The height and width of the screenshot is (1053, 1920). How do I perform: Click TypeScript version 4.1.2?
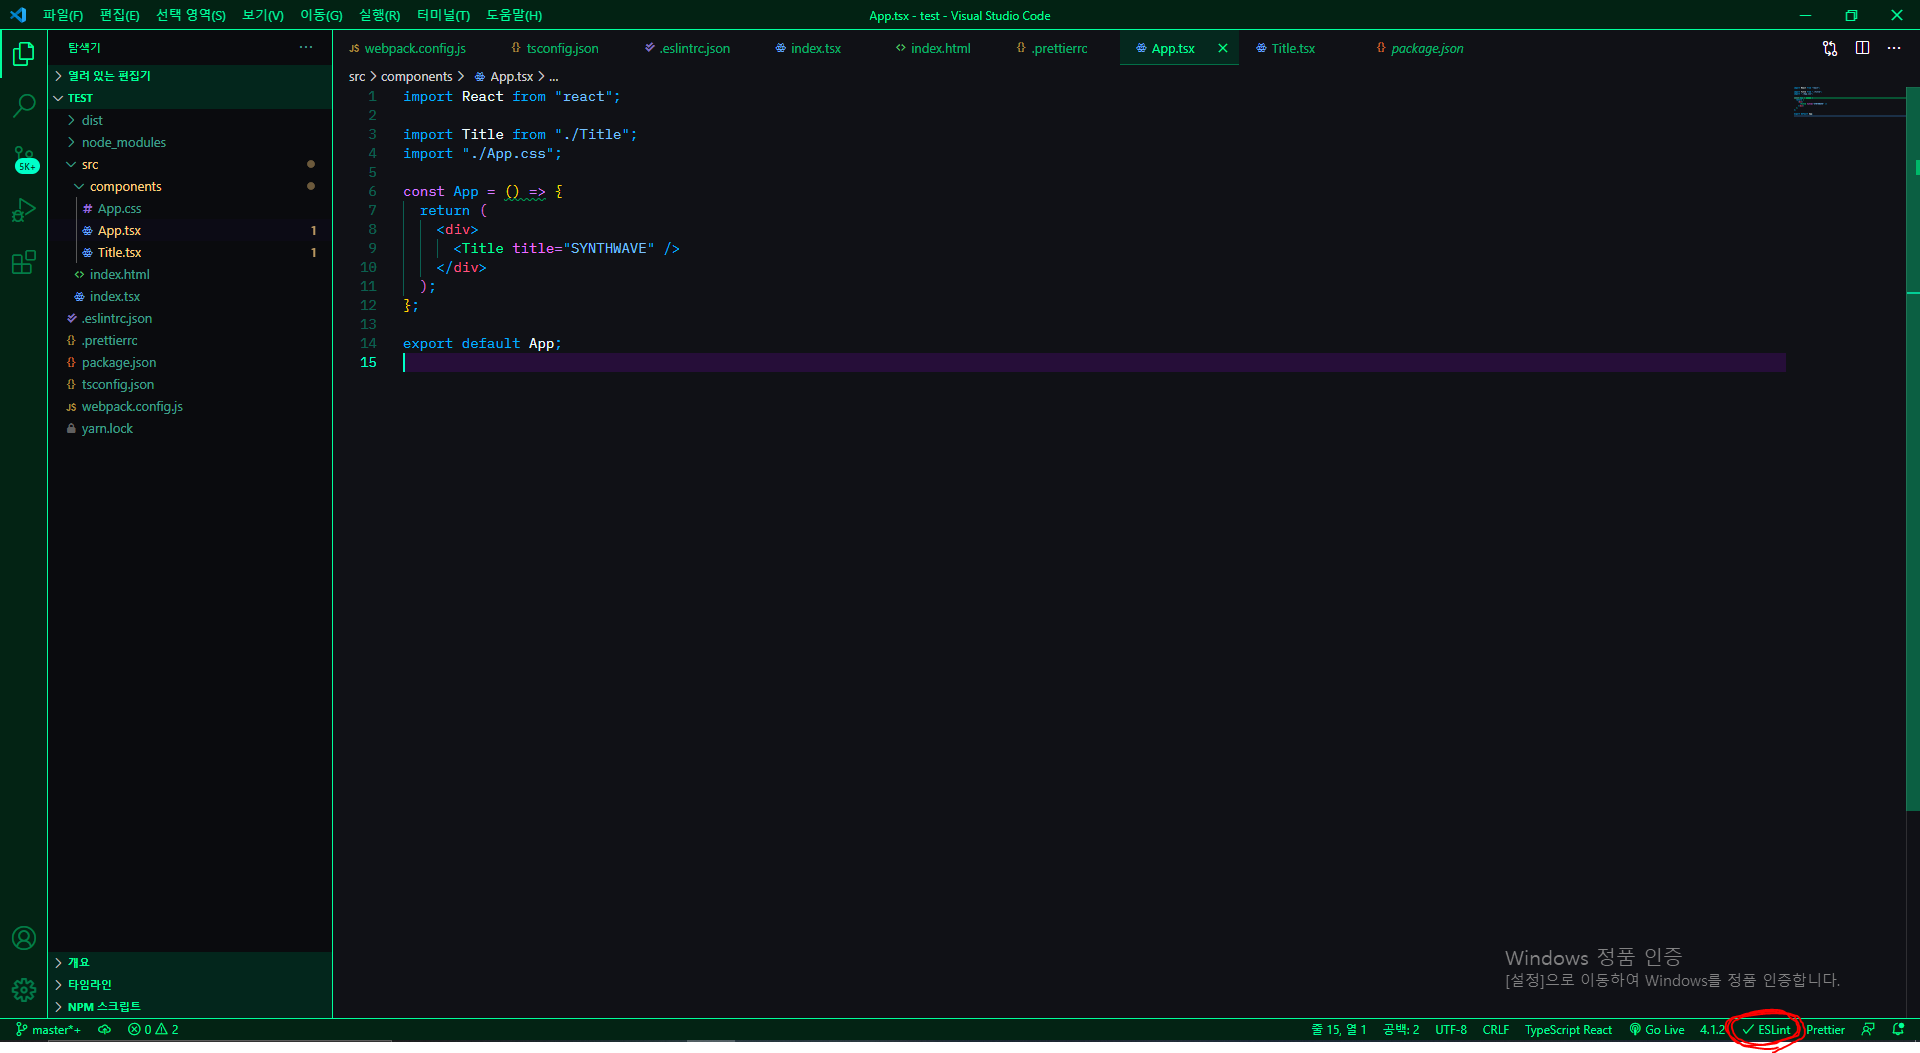coord(1712,1029)
